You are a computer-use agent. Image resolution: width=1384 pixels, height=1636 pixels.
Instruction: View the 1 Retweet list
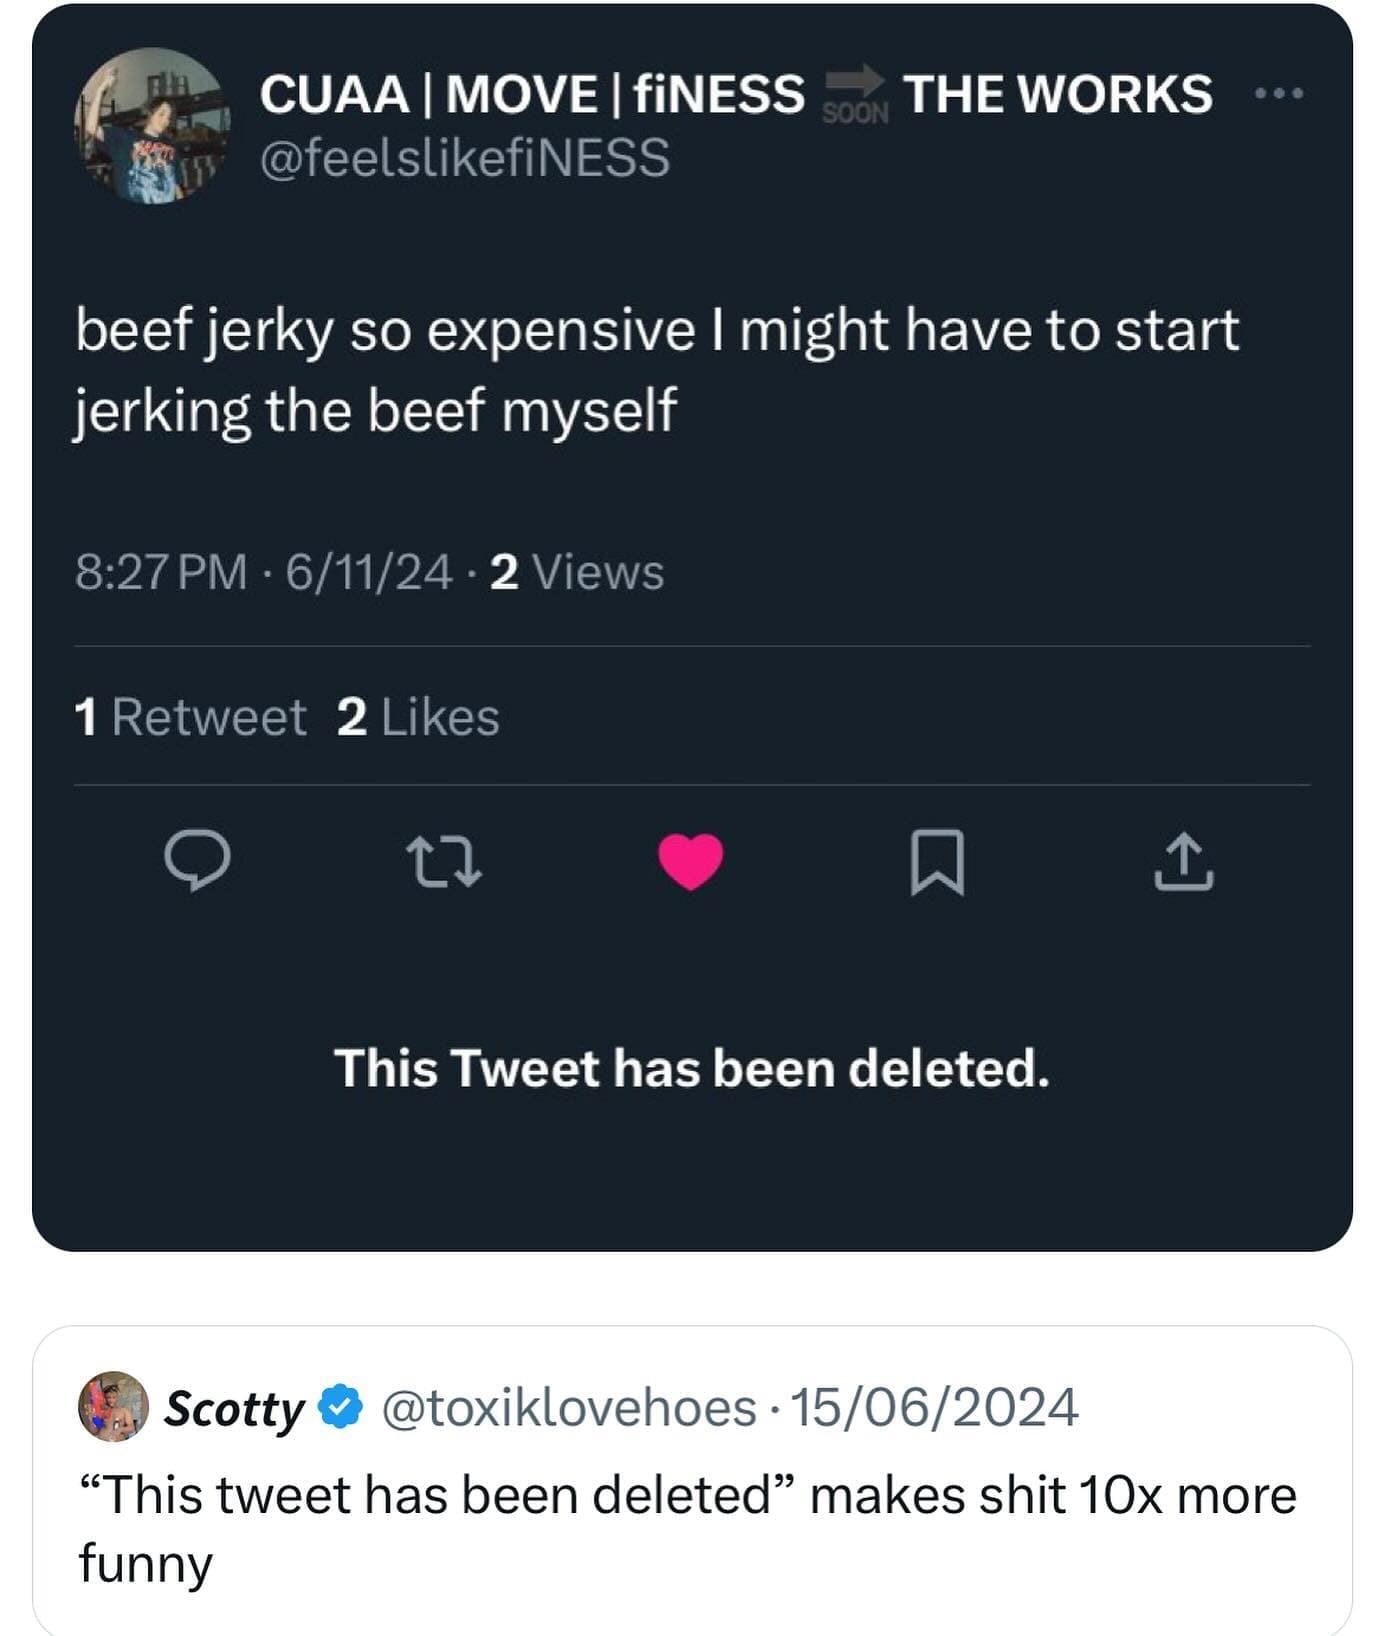[190, 717]
